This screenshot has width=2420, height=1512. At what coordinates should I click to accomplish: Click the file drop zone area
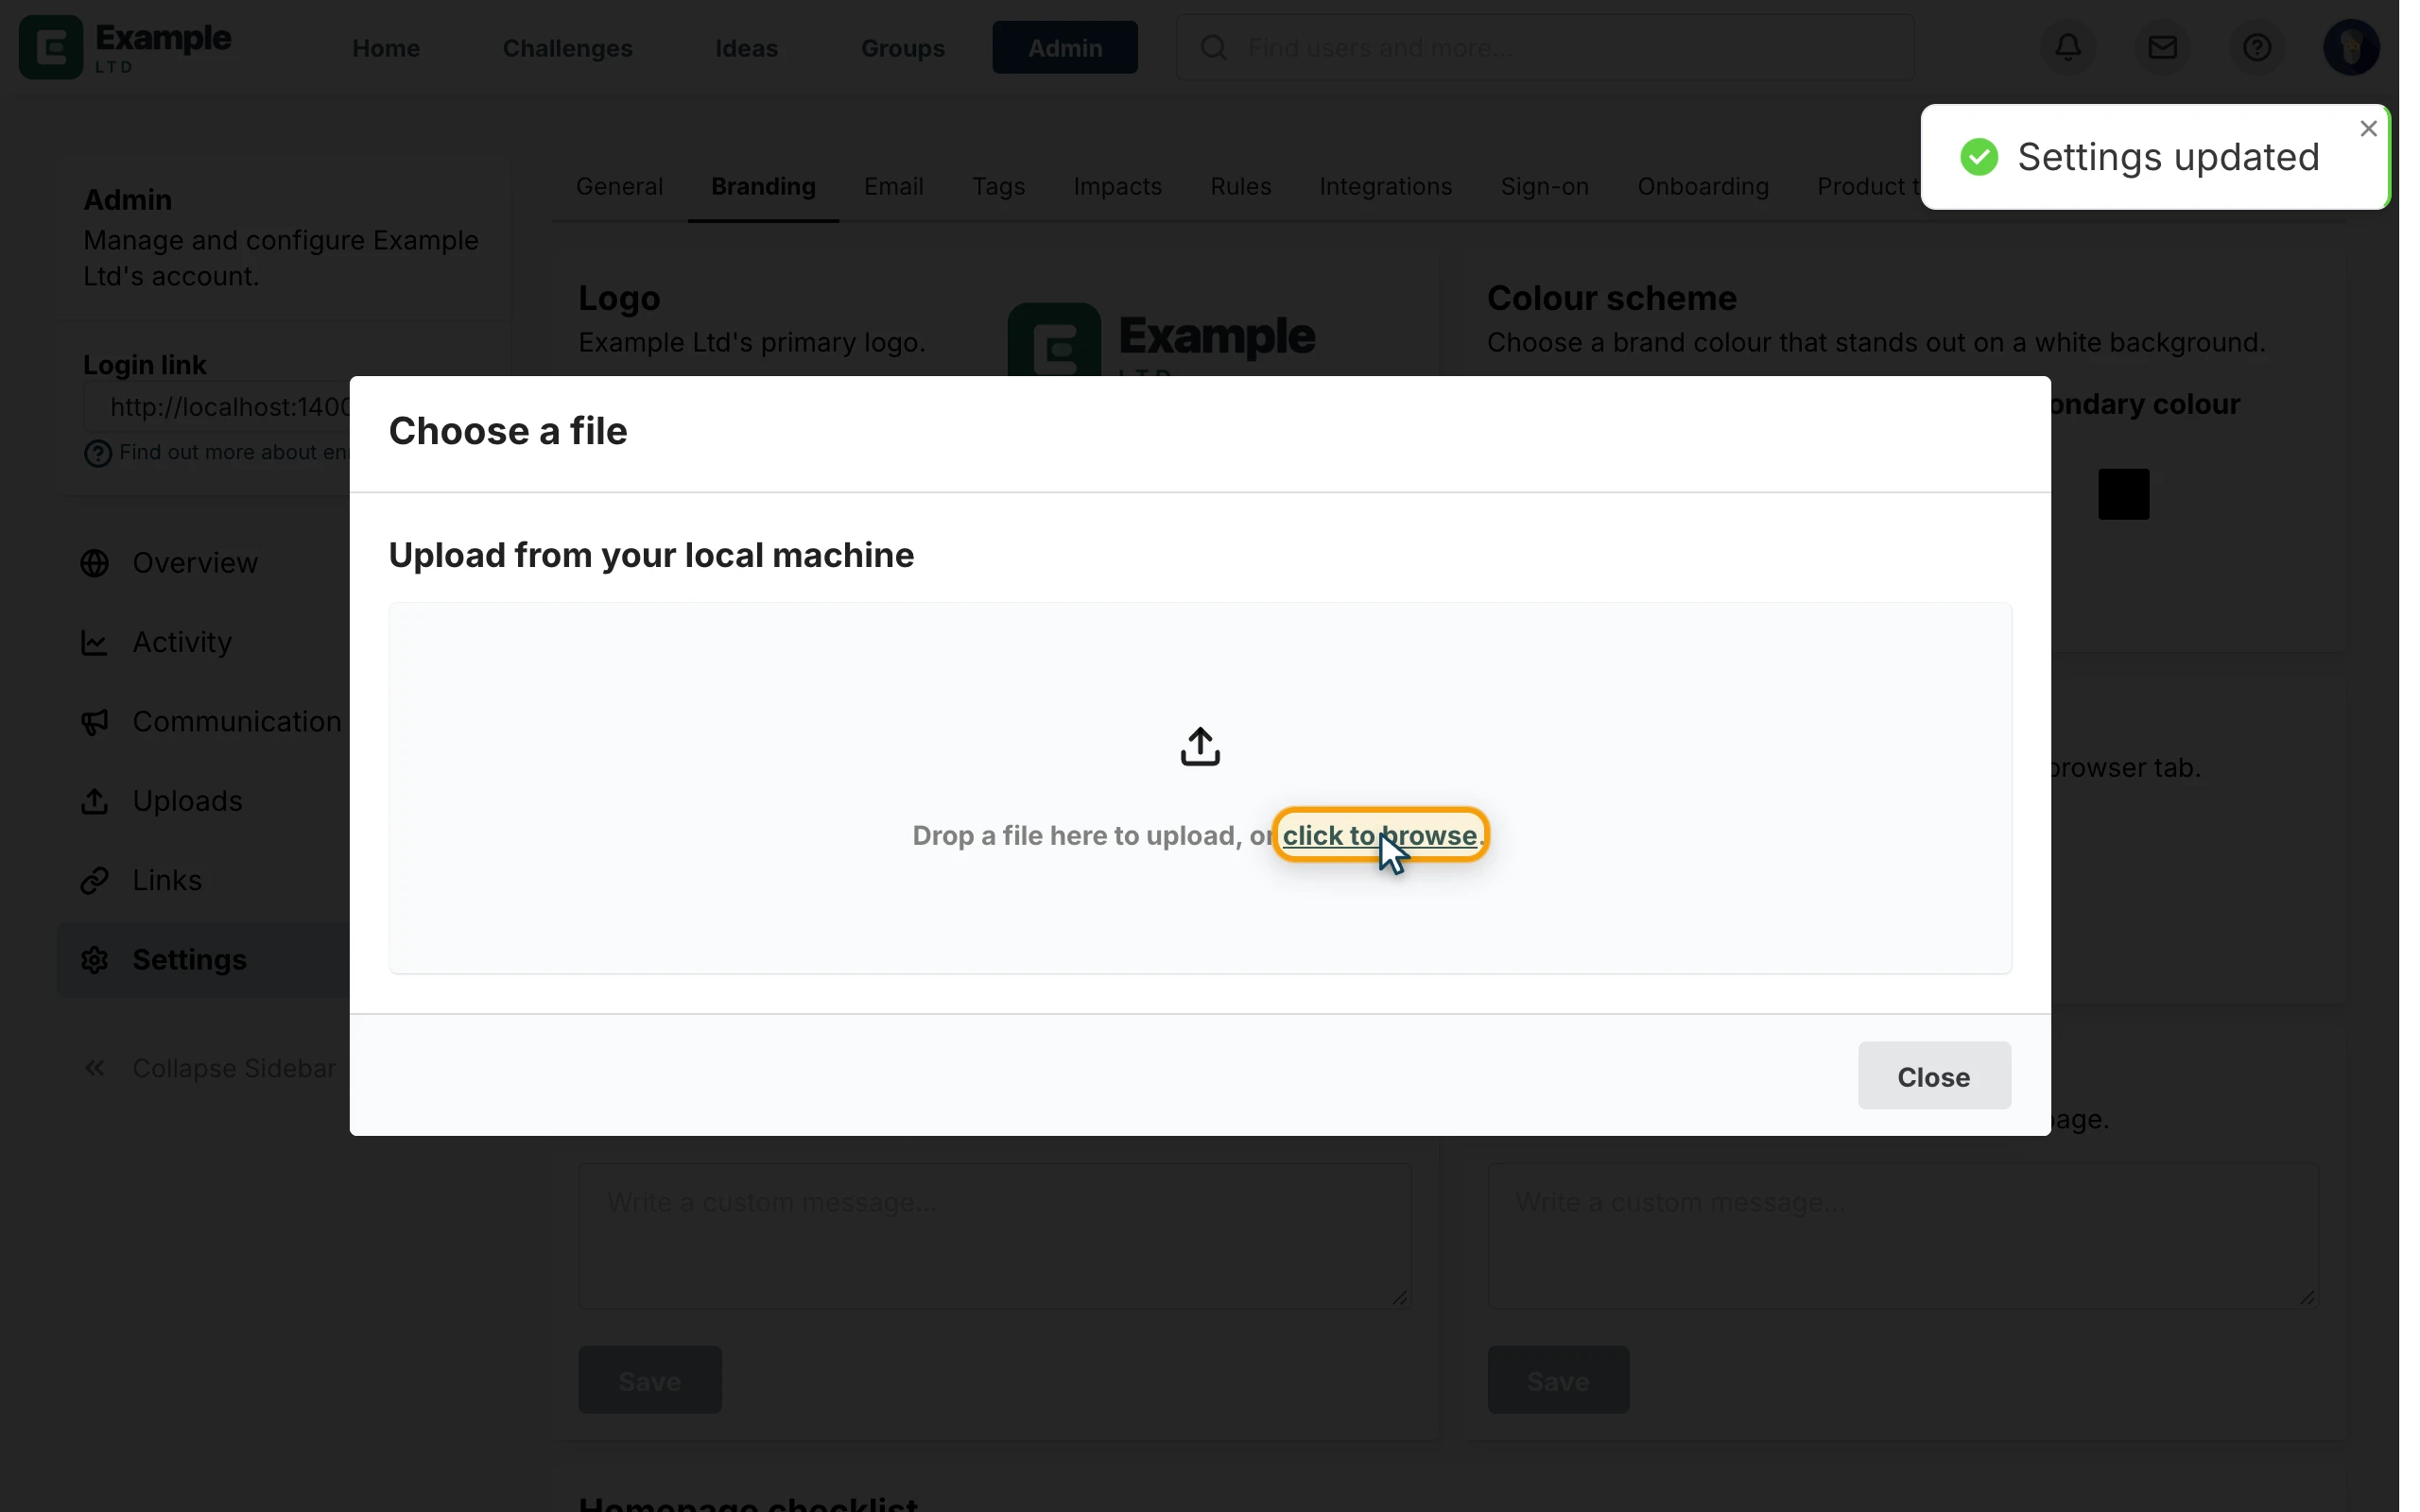[1199, 788]
